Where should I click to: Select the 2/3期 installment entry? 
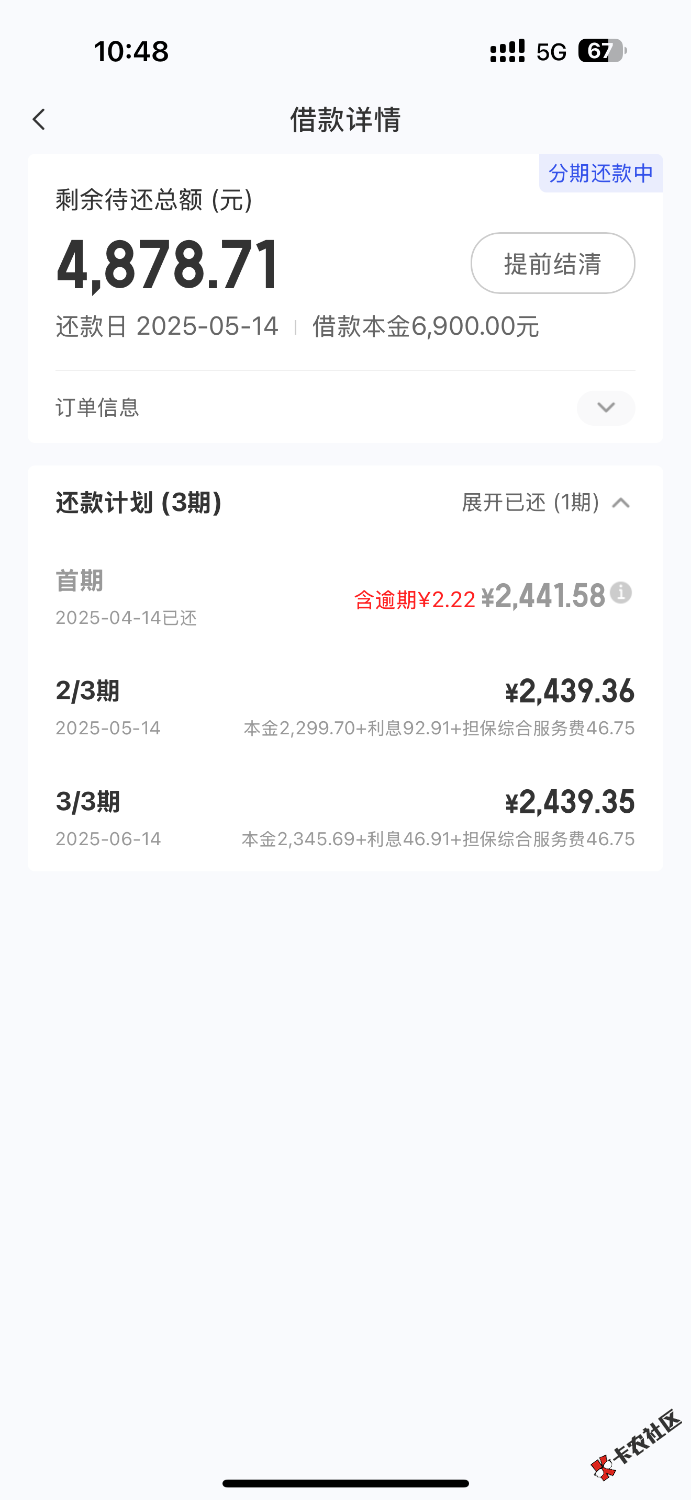coord(88,691)
